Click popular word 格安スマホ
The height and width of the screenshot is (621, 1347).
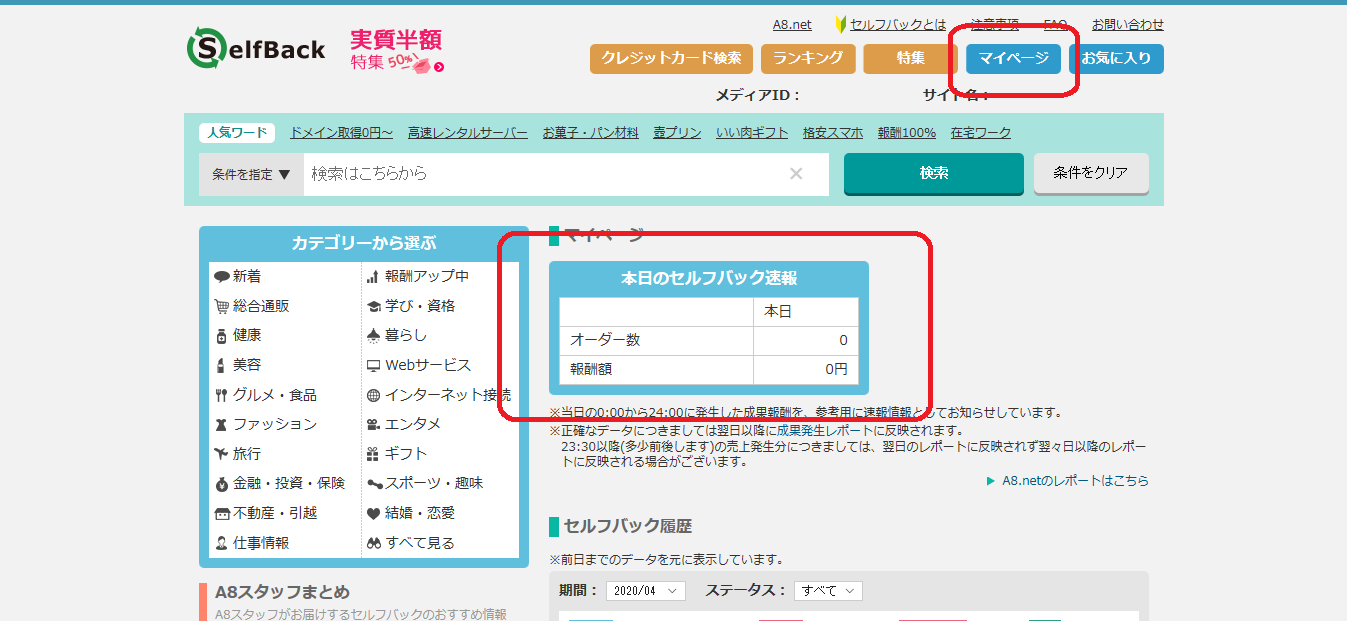click(x=833, y=133)
